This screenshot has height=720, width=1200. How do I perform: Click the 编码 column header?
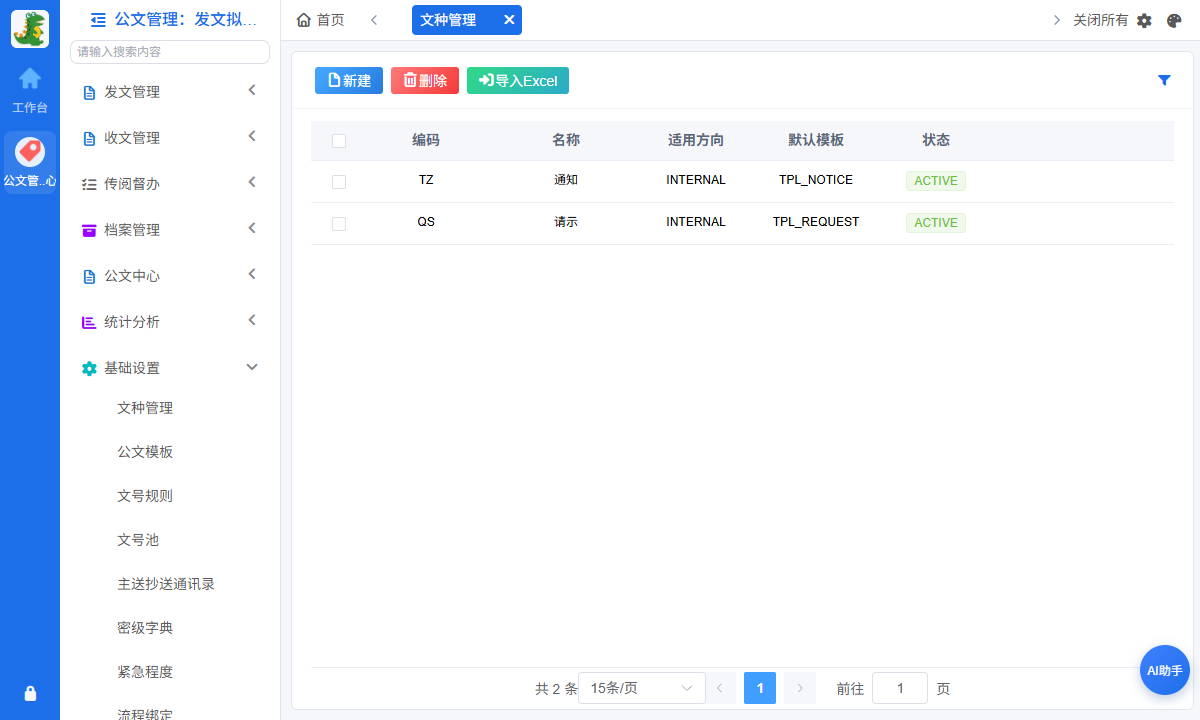point(426,141)
